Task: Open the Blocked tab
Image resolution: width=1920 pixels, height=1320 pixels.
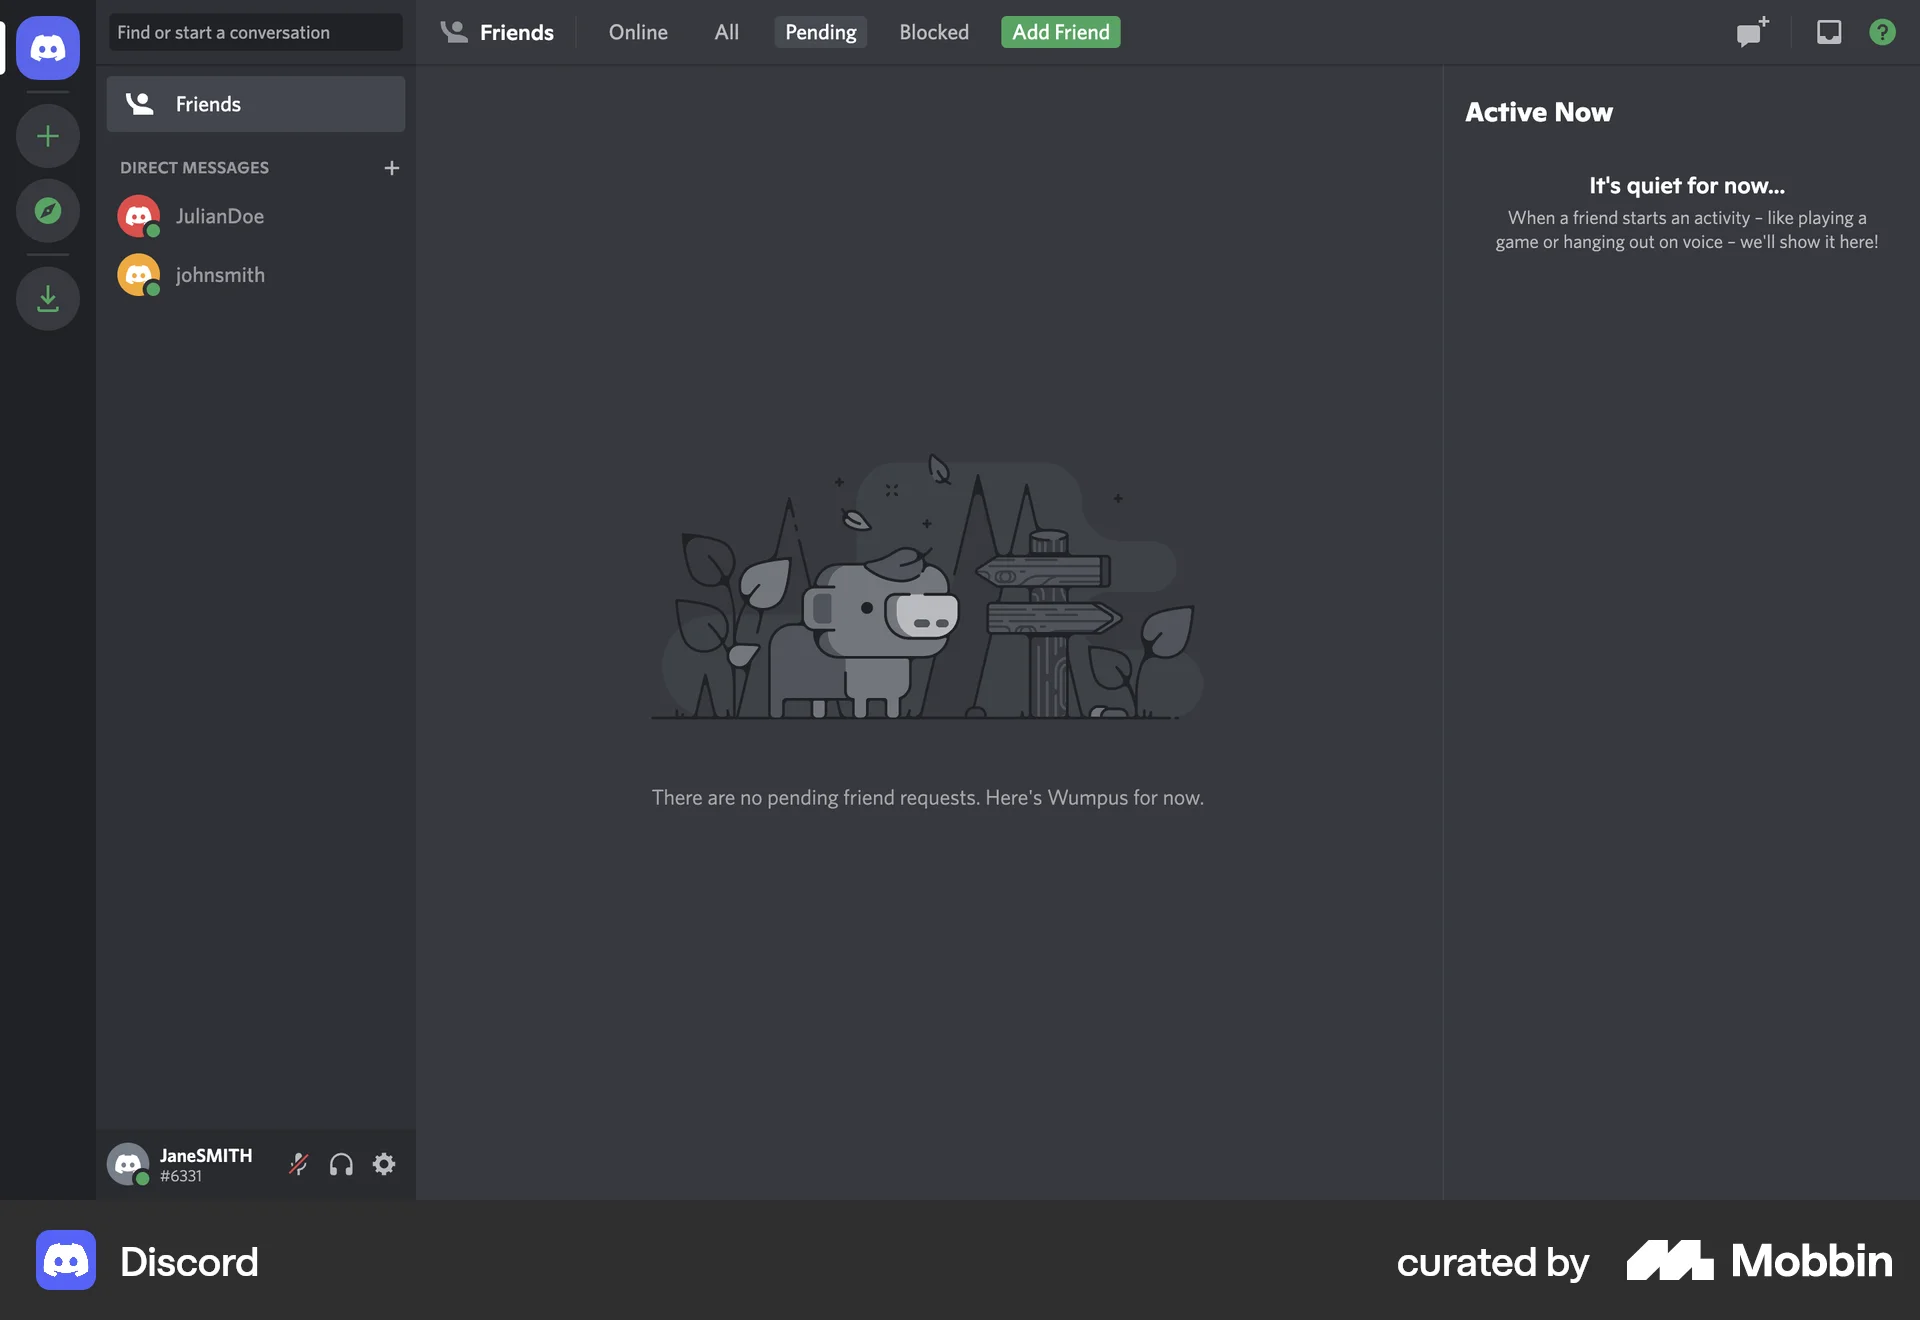Action: click(933, 32)
